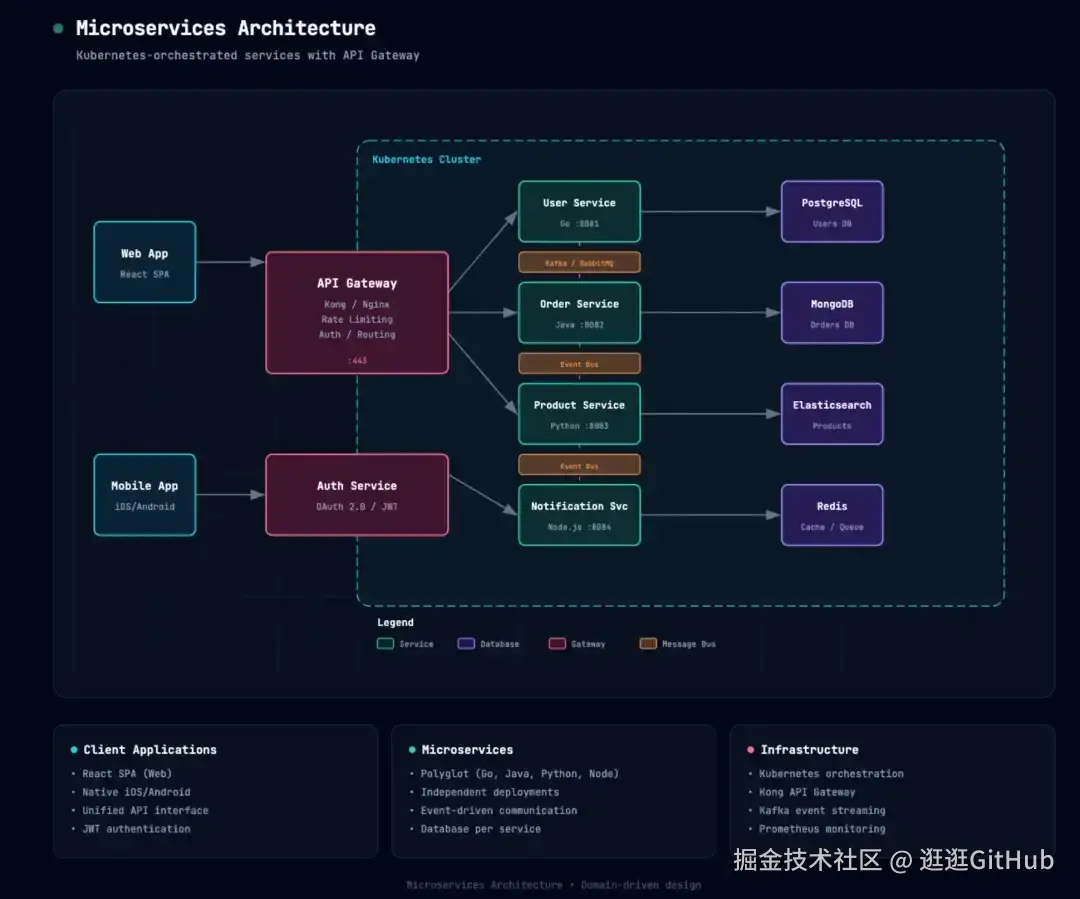Select the Redis cache node
The image size is (1080, 899).
pyautogui.click(x=832, y=515)
